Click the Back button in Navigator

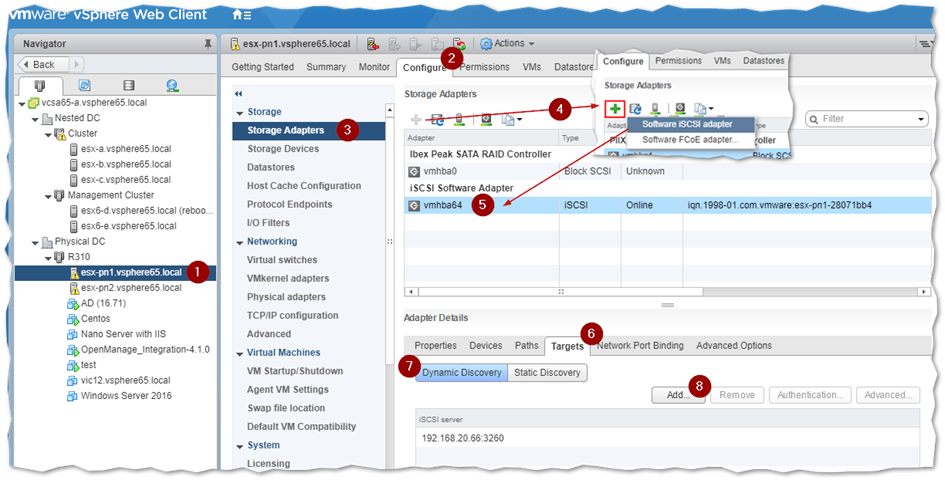[x=44, y=65]
